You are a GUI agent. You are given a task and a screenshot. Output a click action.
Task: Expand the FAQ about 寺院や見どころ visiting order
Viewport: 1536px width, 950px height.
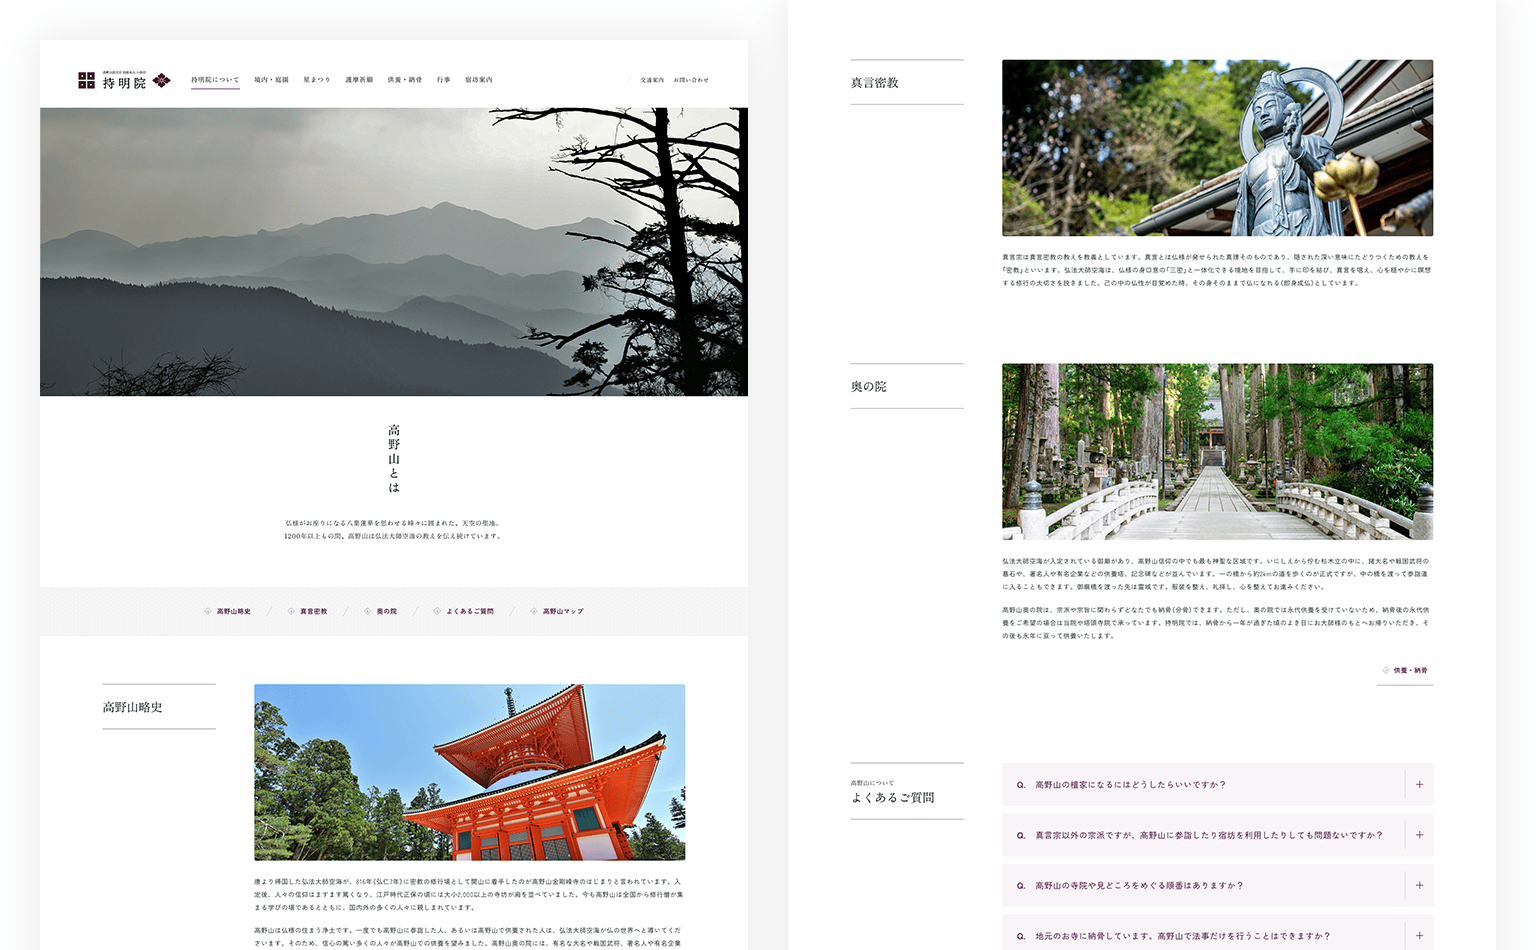tap(1419, 885)
